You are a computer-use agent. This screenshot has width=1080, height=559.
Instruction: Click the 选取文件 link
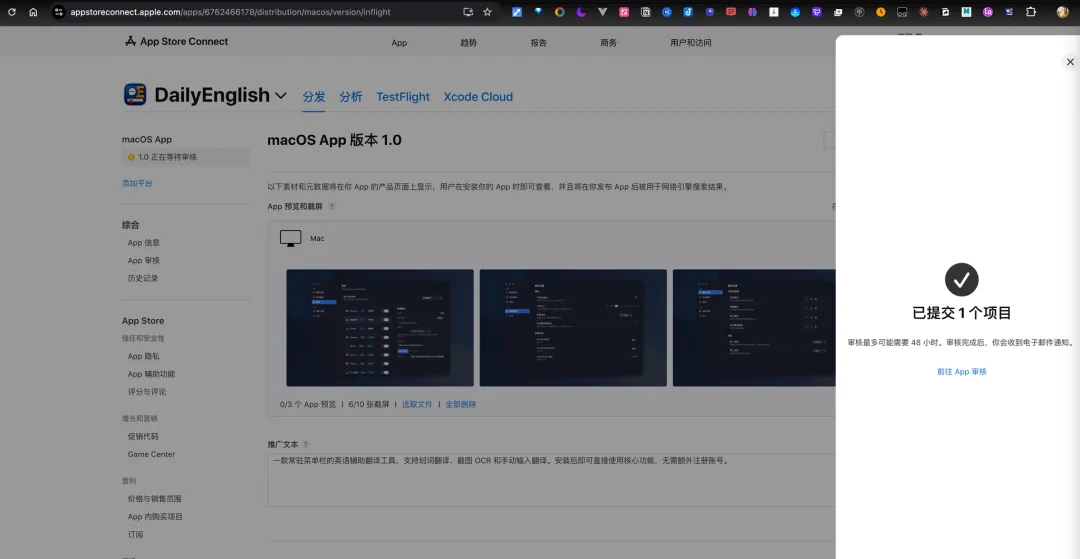(x=417, y=404)
